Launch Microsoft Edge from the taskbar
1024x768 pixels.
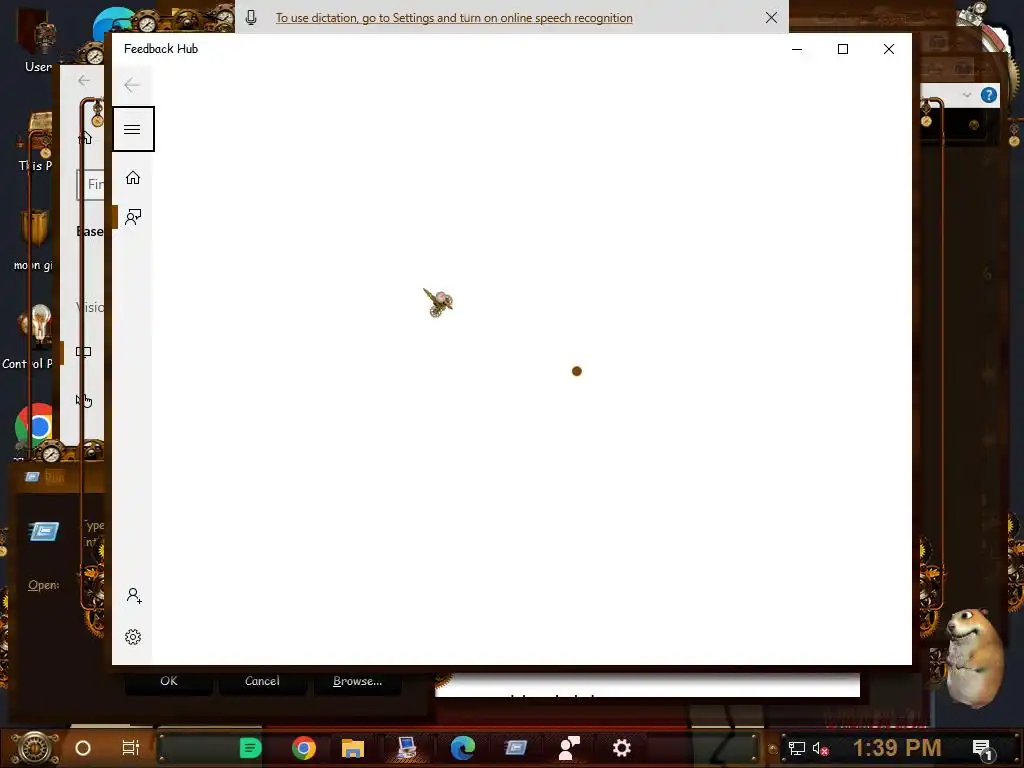(462, 748)
